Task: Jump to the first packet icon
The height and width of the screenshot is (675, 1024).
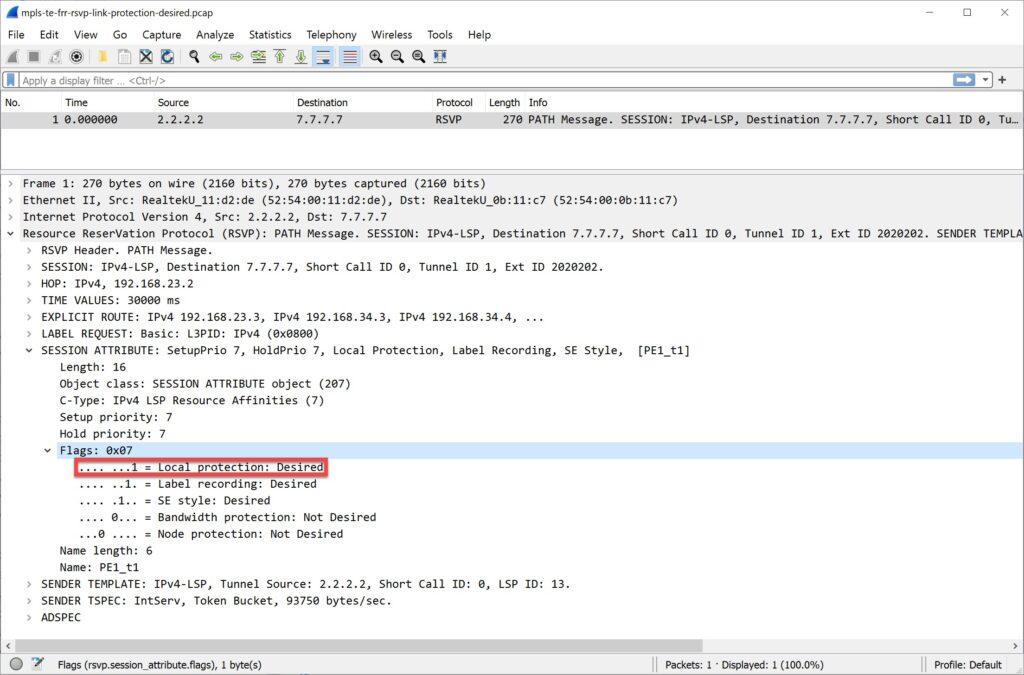Action: [x=280, y=57]
